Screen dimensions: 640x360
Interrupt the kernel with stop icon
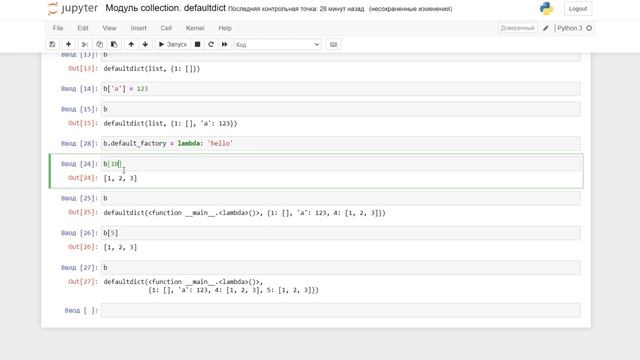coord(197,44)
